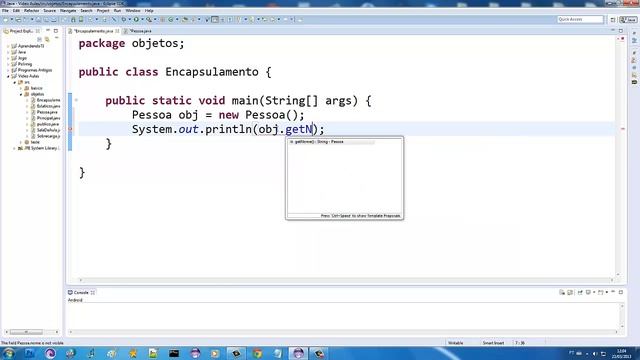Expand the teste package

pyautogui.click(x=21, y=142)
